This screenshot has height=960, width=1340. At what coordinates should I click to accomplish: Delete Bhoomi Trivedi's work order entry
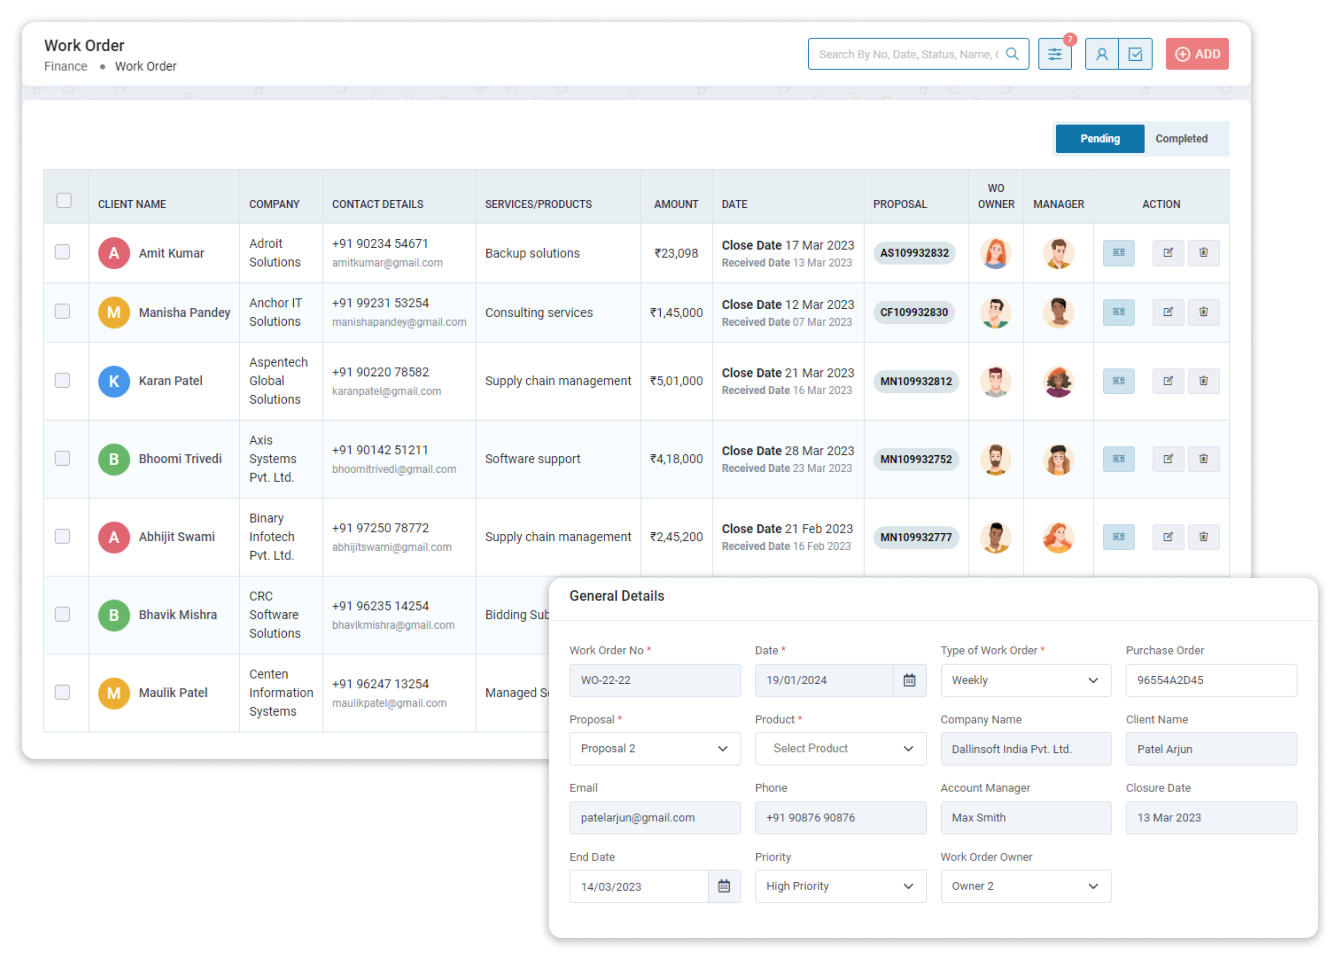(x=1204, y=458)
